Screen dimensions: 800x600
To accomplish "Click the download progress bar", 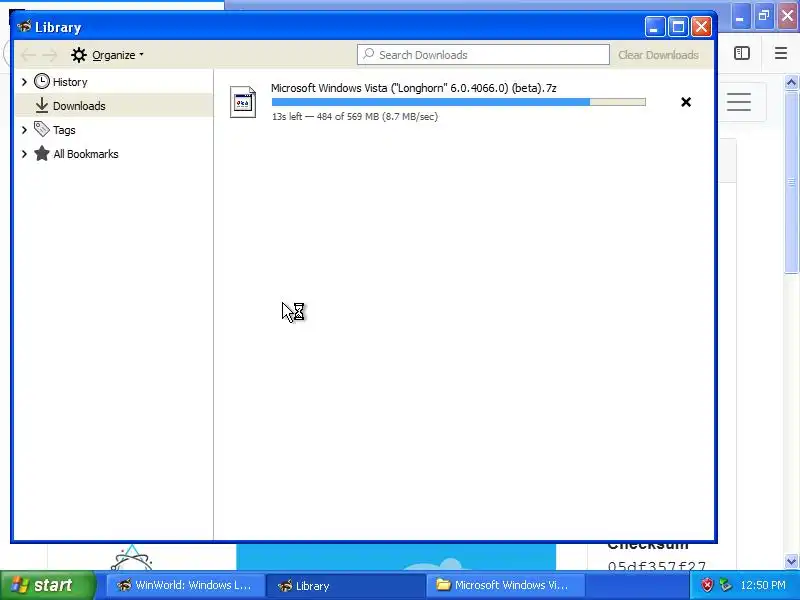I will click(459, 102).
